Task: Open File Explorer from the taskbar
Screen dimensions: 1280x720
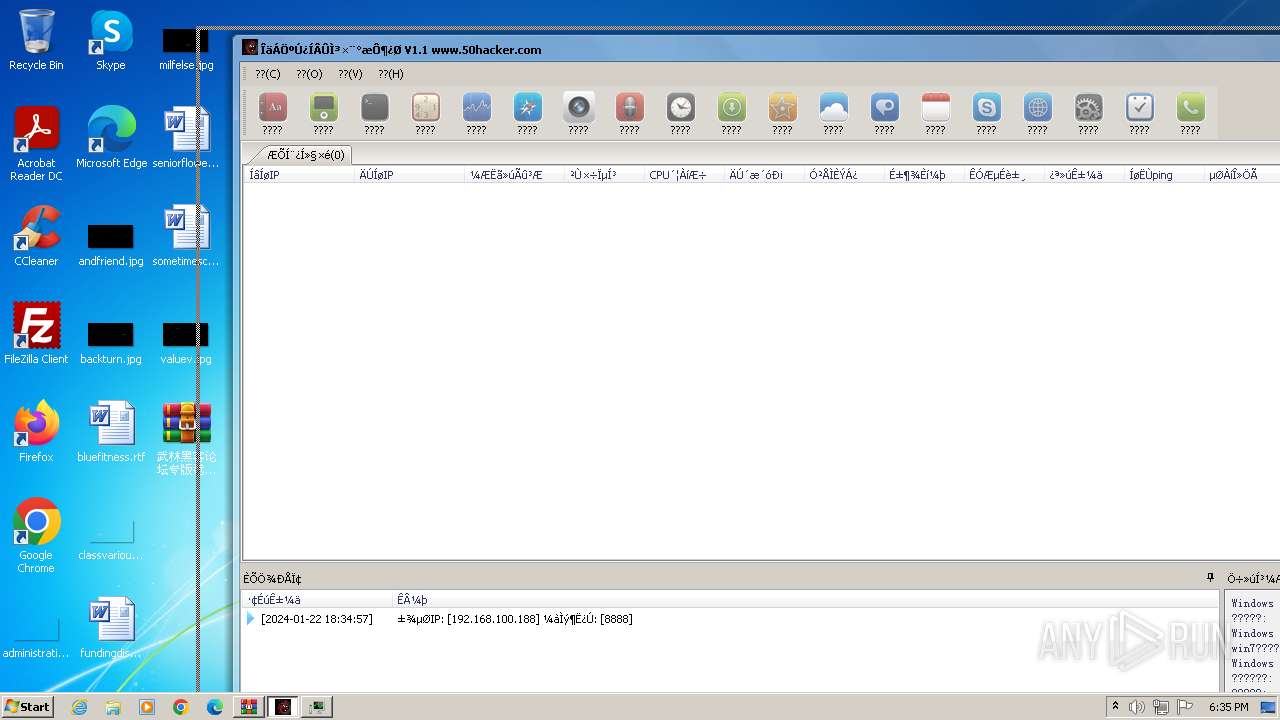Action: [113, 707]
